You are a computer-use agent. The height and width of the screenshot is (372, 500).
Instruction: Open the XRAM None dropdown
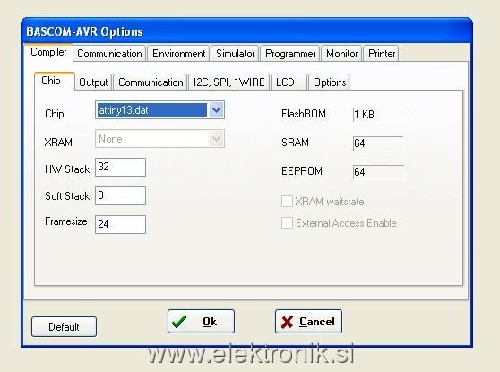[x=160, y=139]
